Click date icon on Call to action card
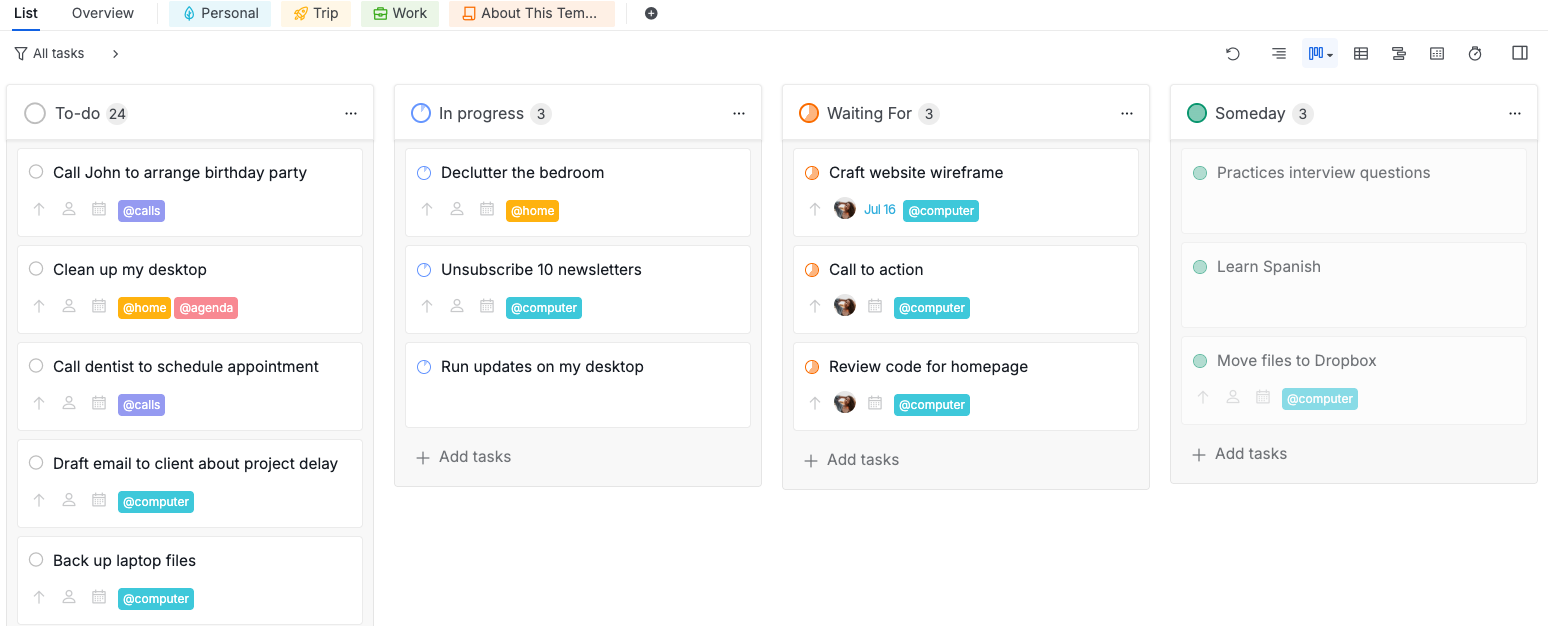1548x626 pixels. coord(875,307)
